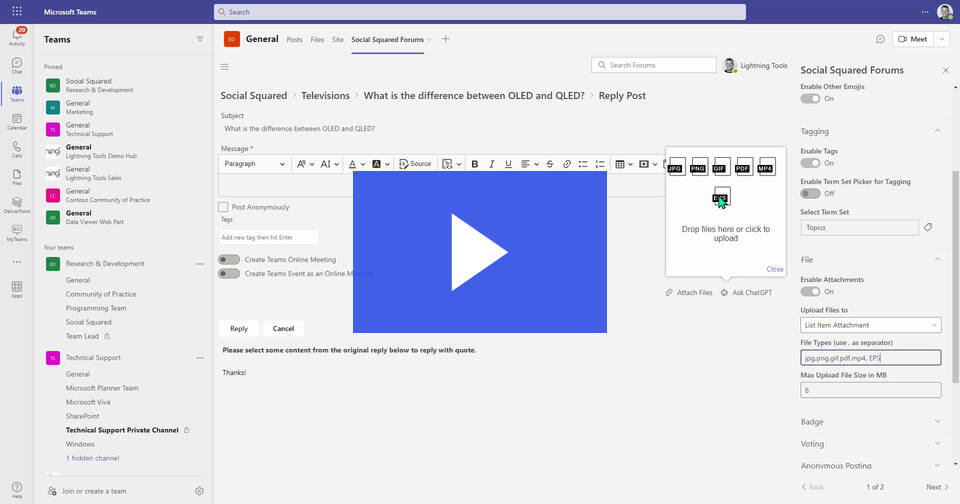
Task: Open the Upload Files to dropdown
Action: click(871, 325)
